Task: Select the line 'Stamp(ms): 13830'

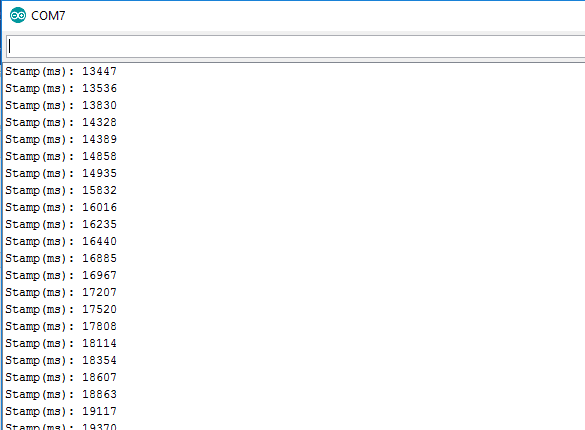Action: coord(61,106)
